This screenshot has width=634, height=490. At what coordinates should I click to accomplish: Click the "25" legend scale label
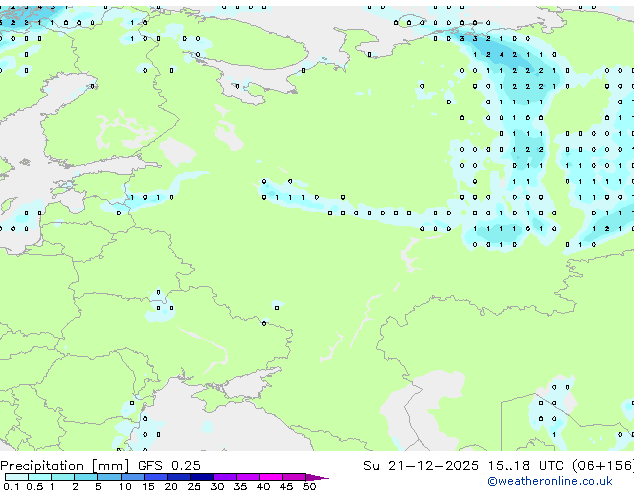pyautogui.click(x=194, y=486)
